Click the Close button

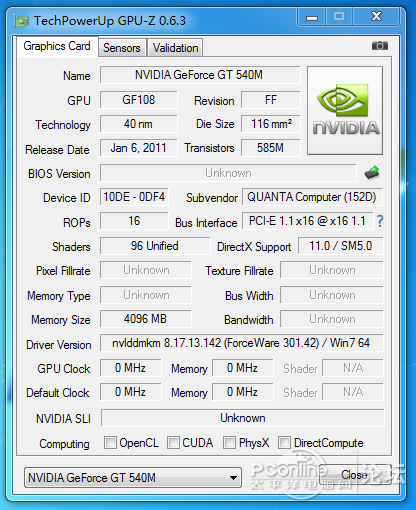[x=355, y=475]
